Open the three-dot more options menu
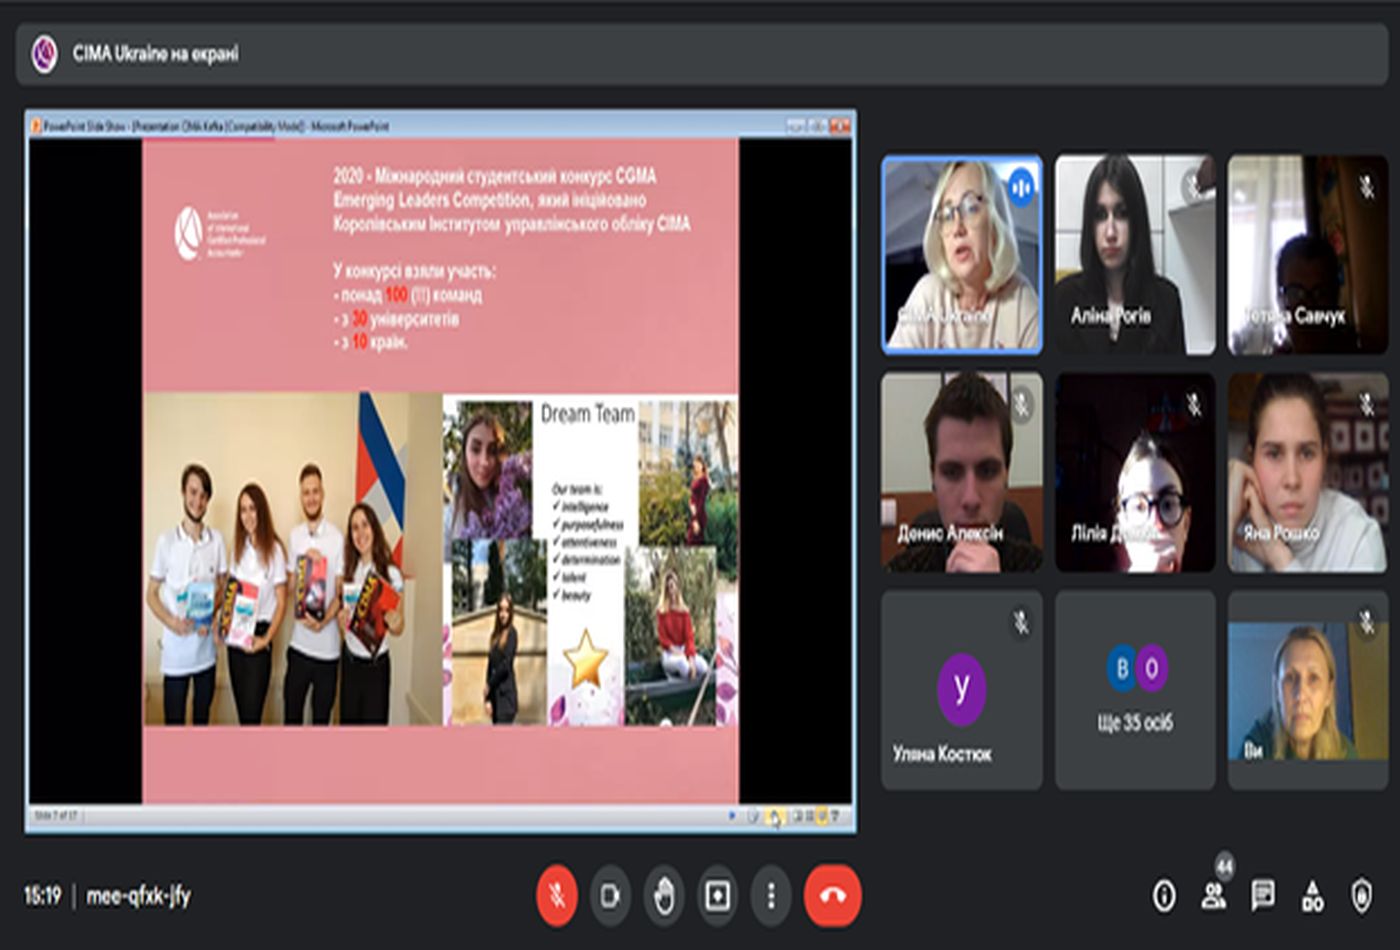The width and height of the screenshot is (1400, 950). coord(771,895)
